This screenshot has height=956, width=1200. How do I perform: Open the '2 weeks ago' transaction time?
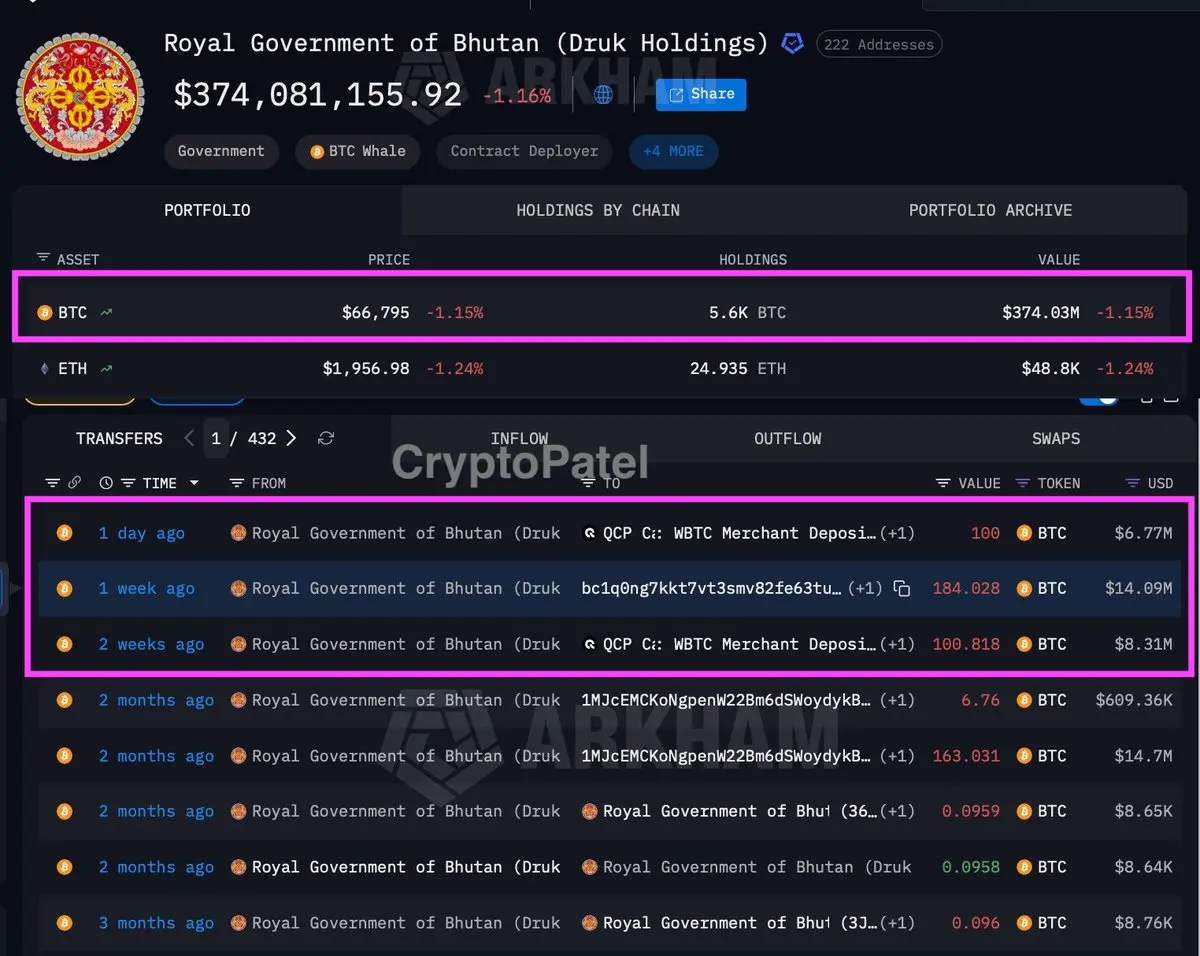coord(151,644)
